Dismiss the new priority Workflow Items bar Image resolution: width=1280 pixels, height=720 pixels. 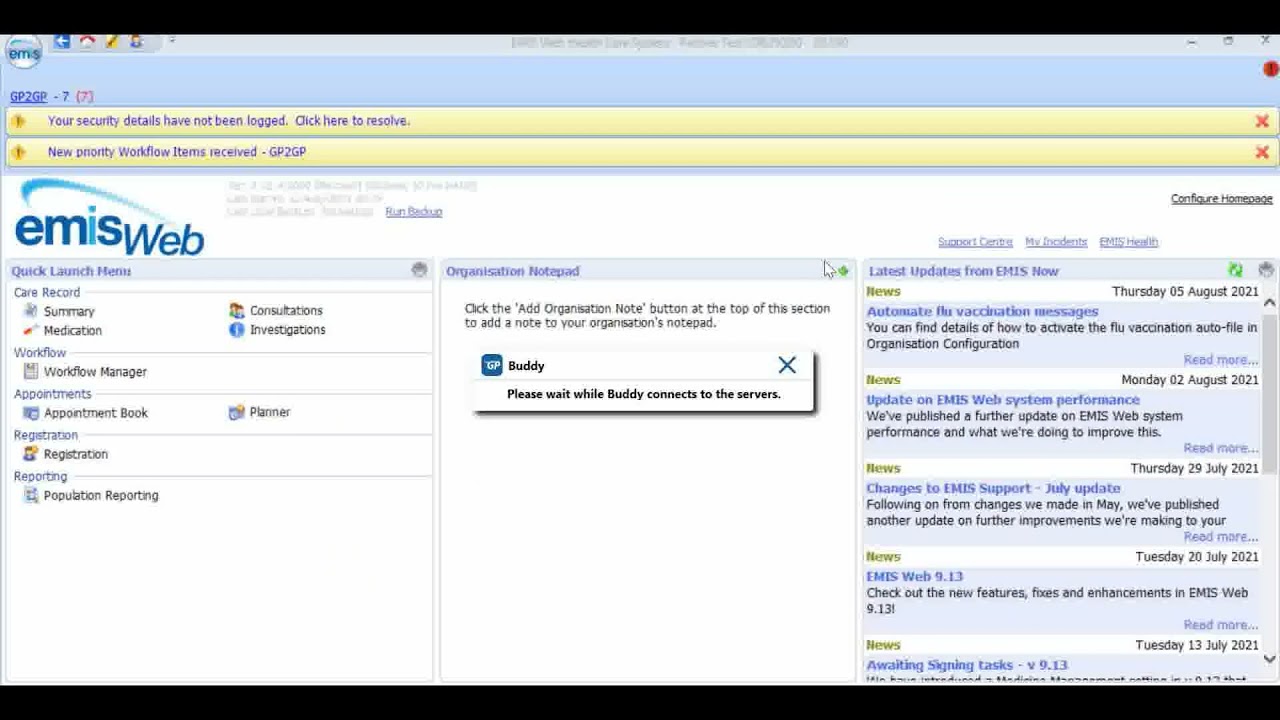(x=1262, y=152)
